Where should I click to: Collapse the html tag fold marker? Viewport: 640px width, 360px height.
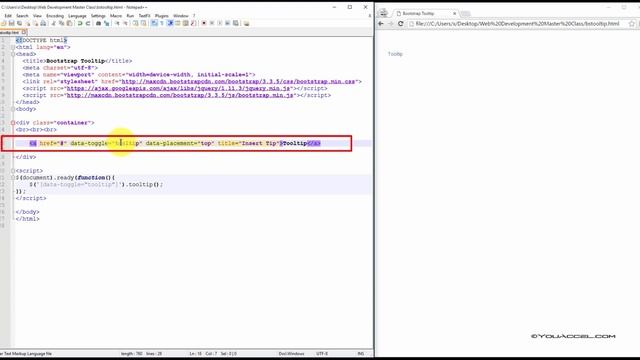tap(13, 47)
